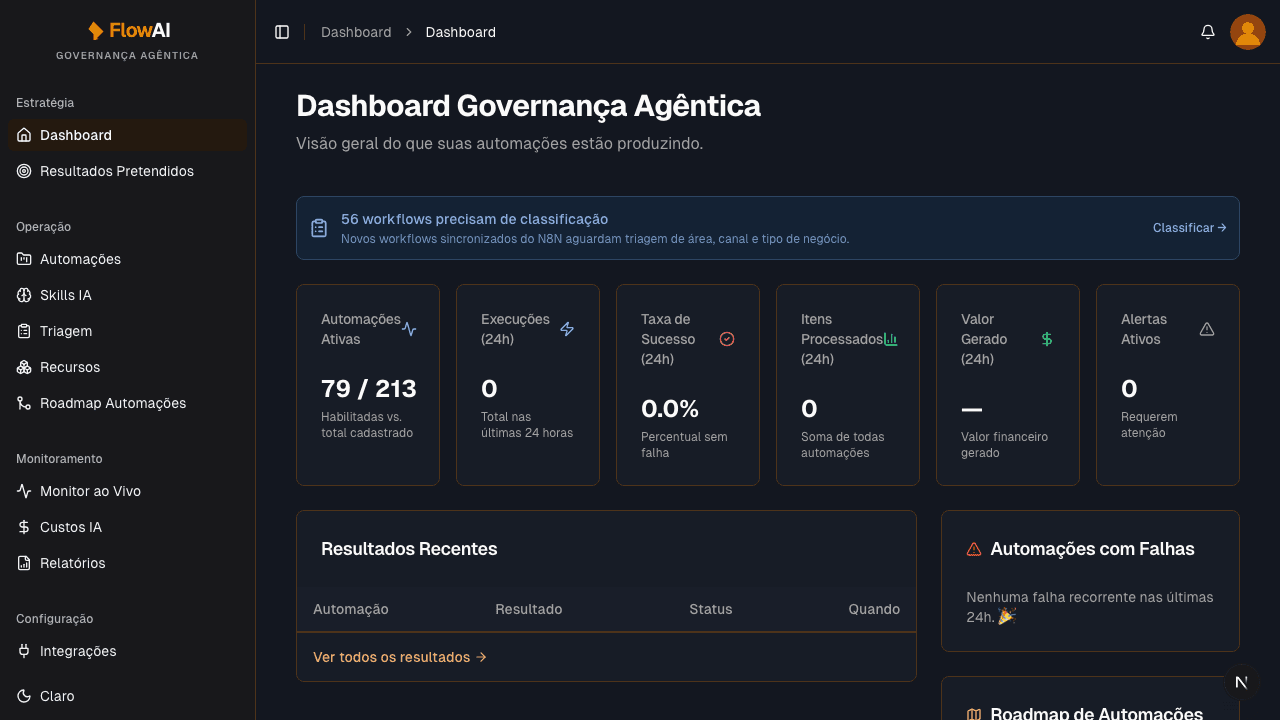The height and width of the screenshot is (720, 1280).
Task: Click the Classificar link in banner
Action: coord(1190,228)
